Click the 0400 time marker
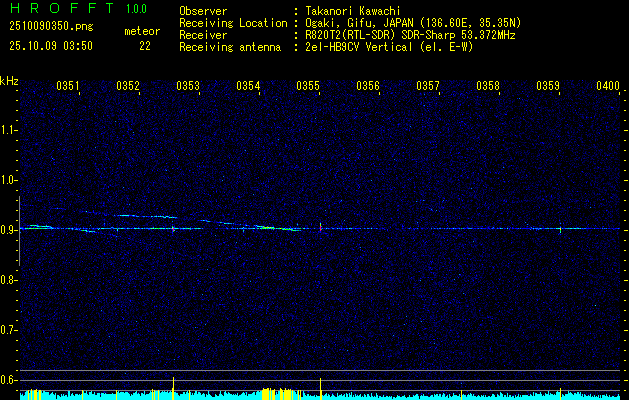This screenshot has height=400, width=629. coord(608,86)
